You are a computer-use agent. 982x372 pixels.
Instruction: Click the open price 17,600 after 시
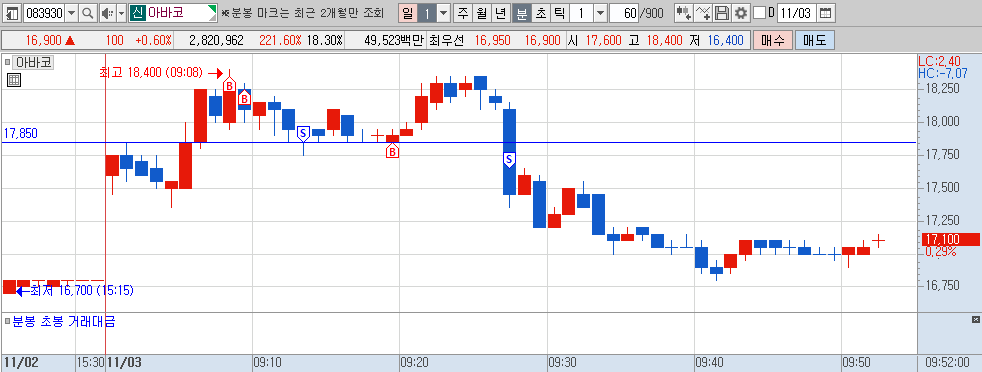(604, 41)
